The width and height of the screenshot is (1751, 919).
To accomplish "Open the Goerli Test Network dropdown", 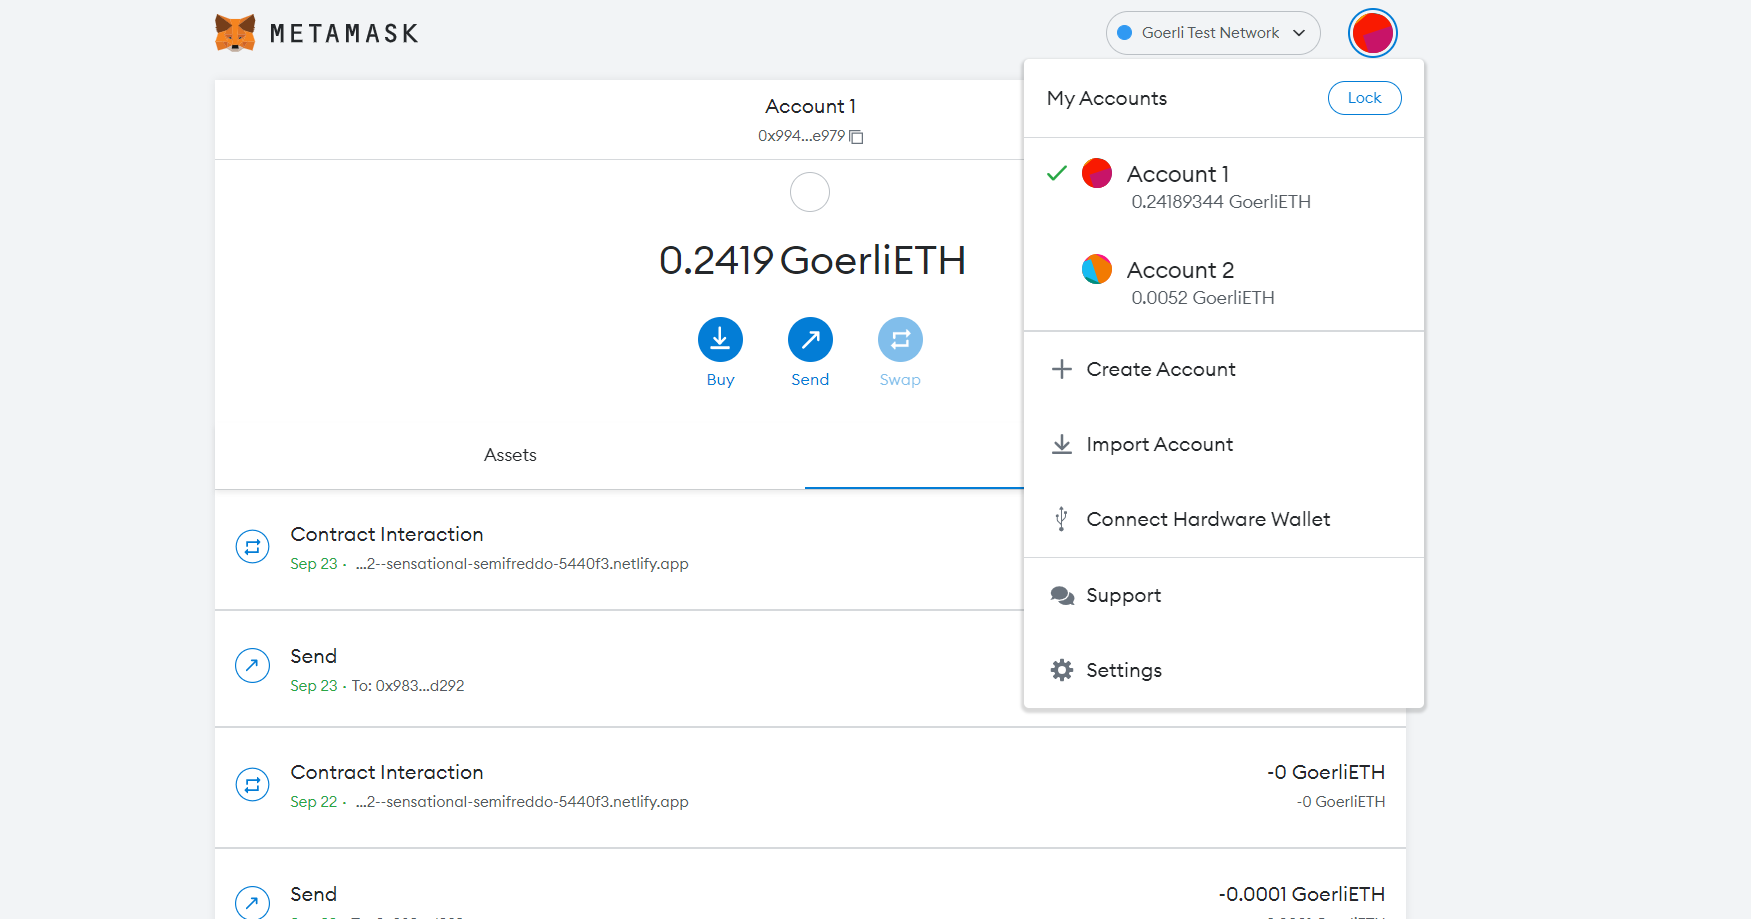I will pyautogui.click(x=1213, y=33).
